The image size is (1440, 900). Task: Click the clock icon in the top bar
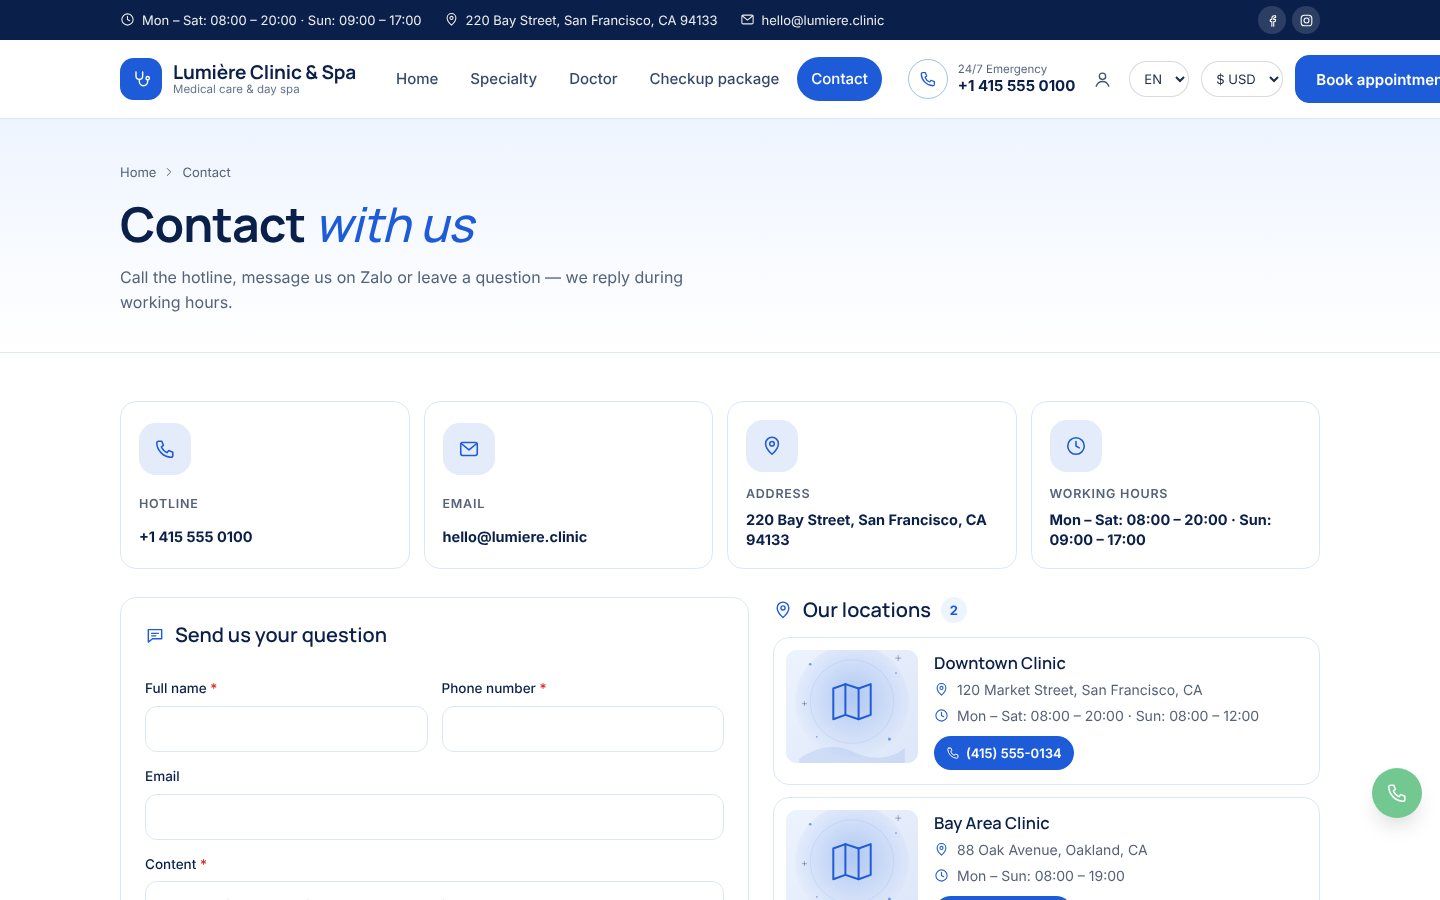click(x=127, y=20)
